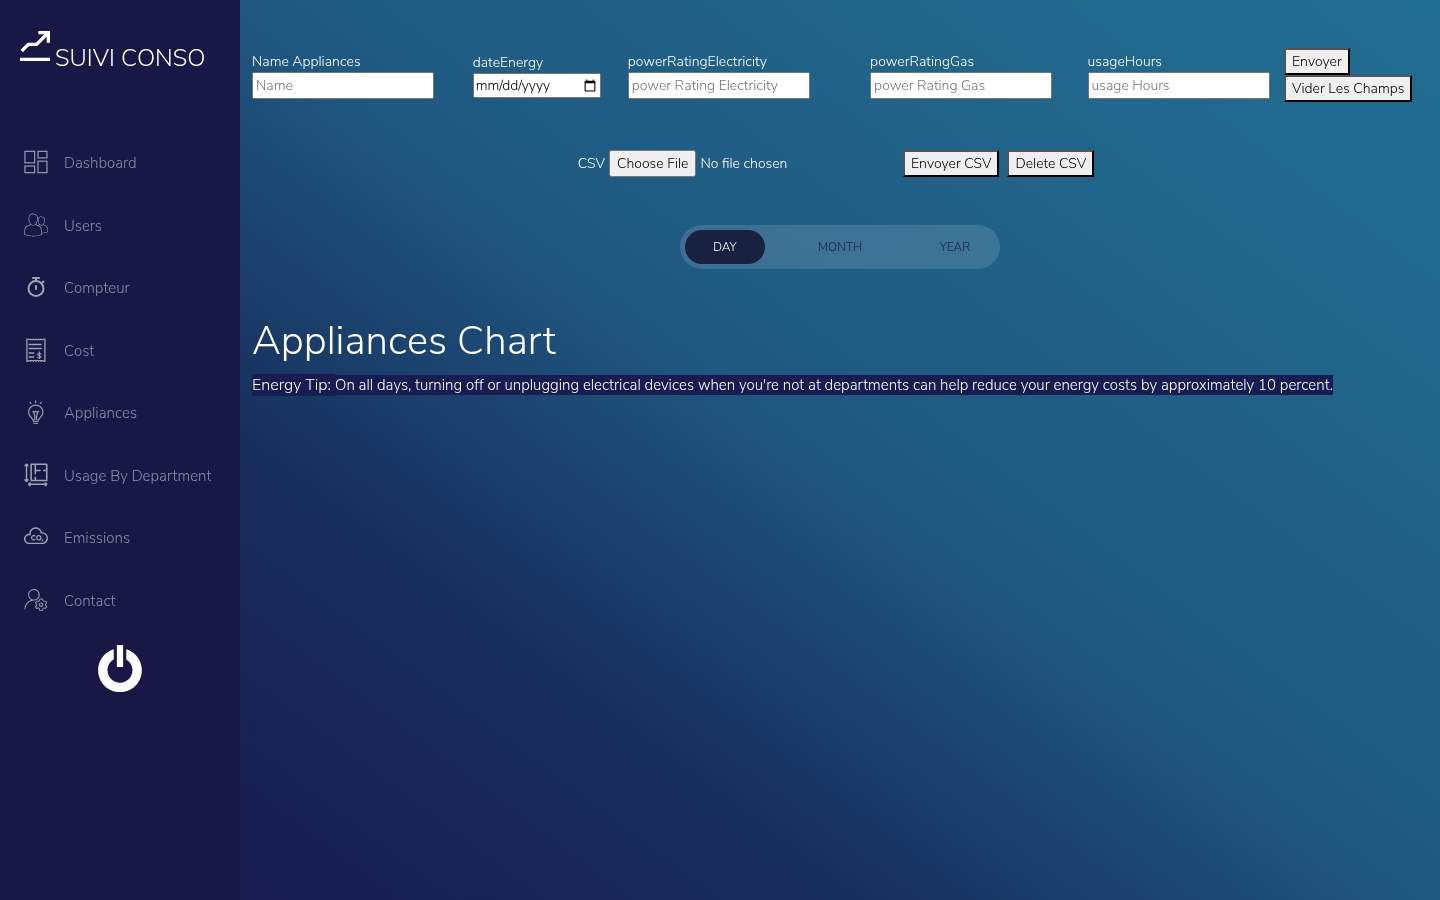The width and height of the screenshot is (1440, 900).
Task: Focus the dateEnergy date field
Action: point(537,86)
